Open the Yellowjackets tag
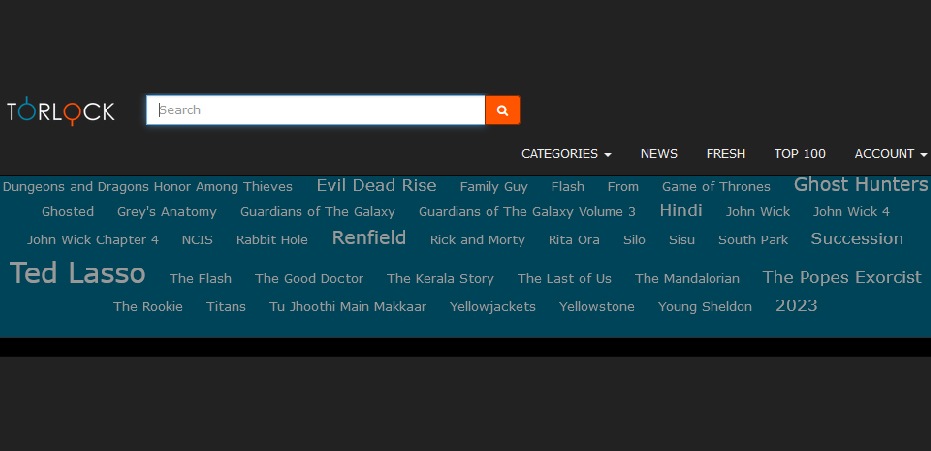 [493, 307]
